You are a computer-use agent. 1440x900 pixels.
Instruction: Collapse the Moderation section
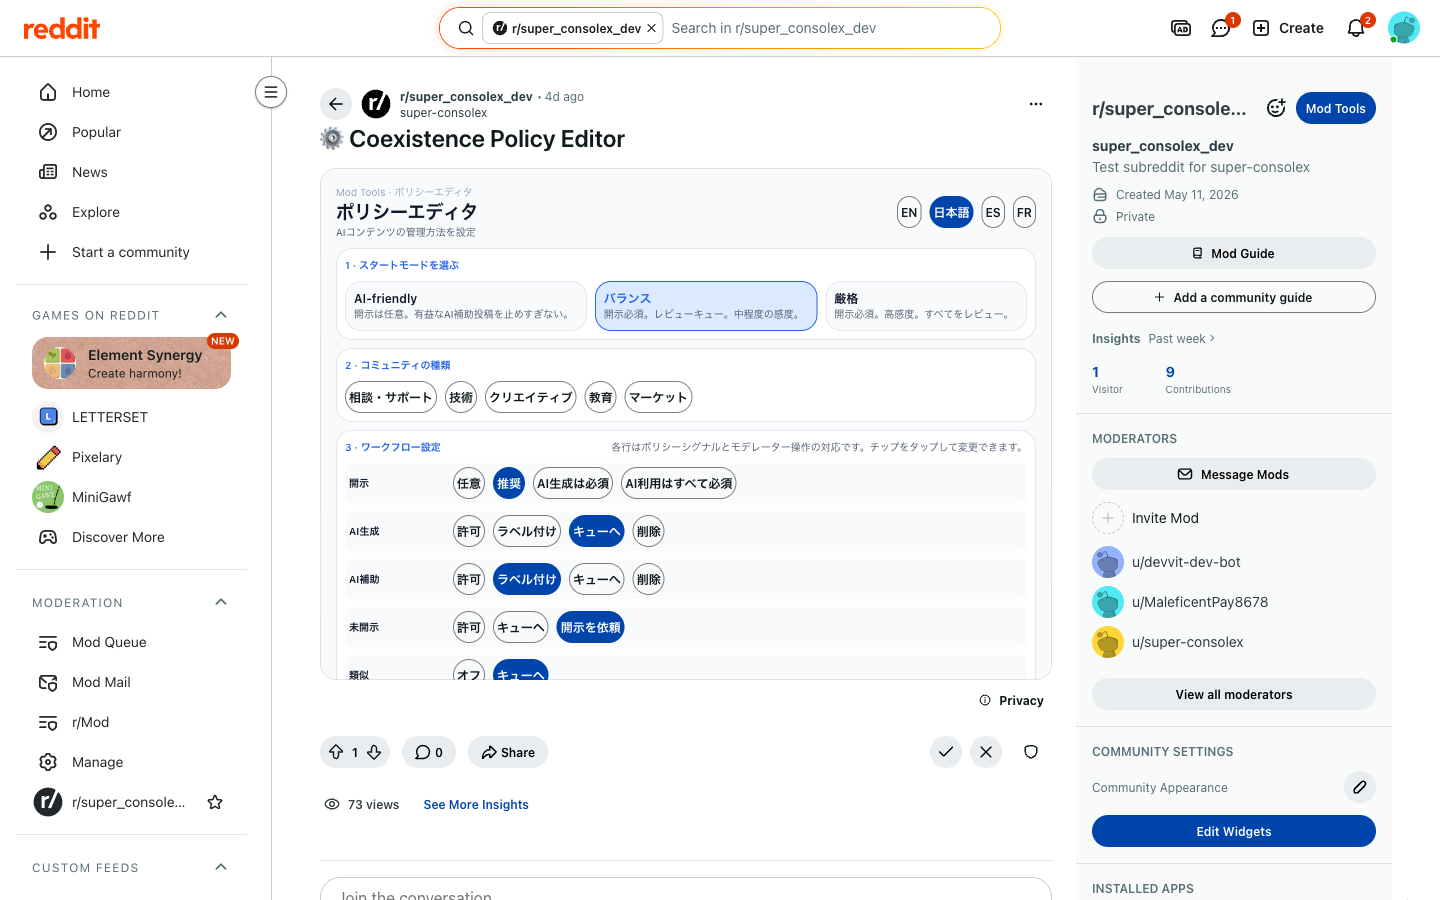click(x=221, y=602)
